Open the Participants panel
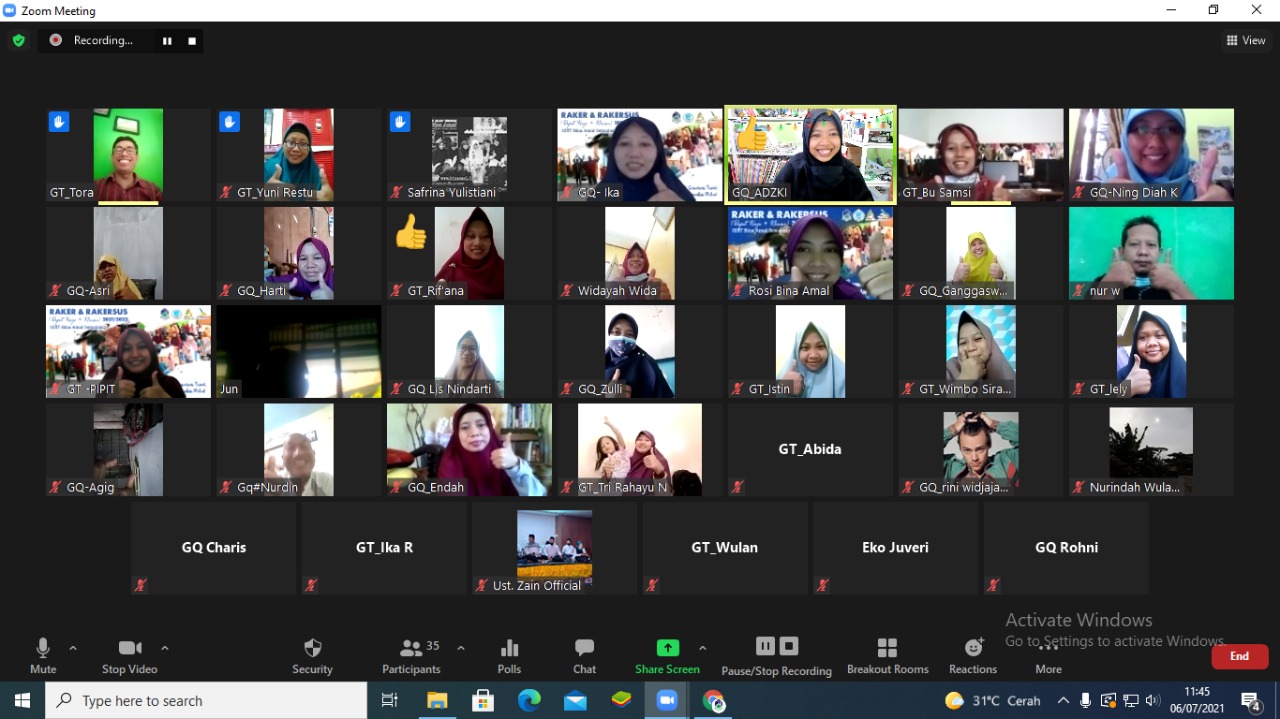The height and width of the screenshot is (719, 1280). (x=411, y=655)
